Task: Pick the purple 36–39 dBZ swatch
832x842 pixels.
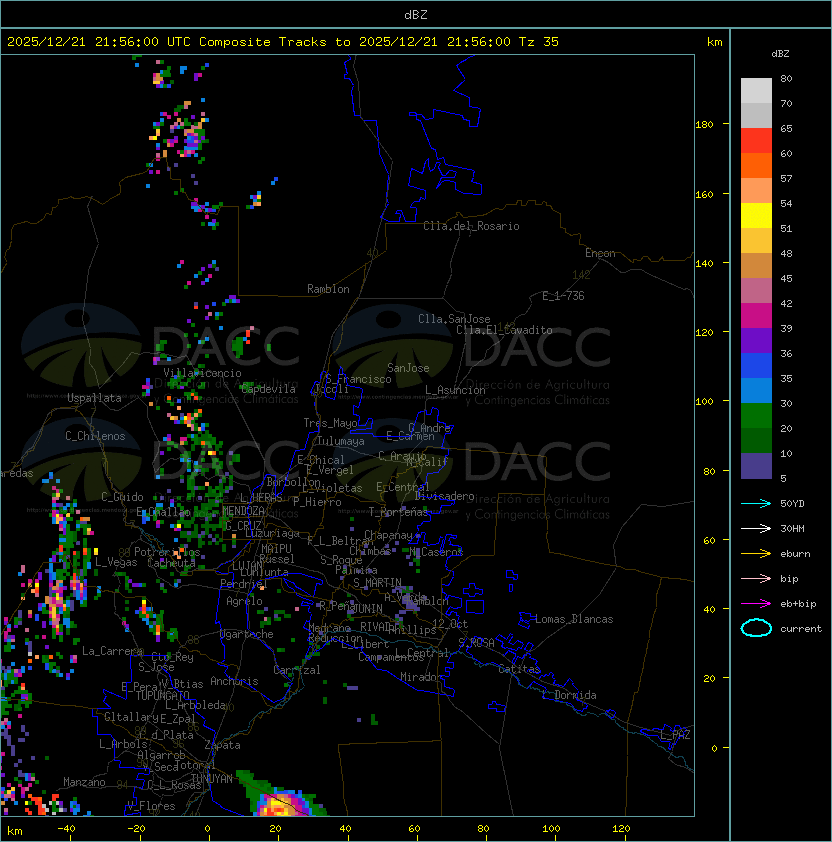Action: (756, 340)
